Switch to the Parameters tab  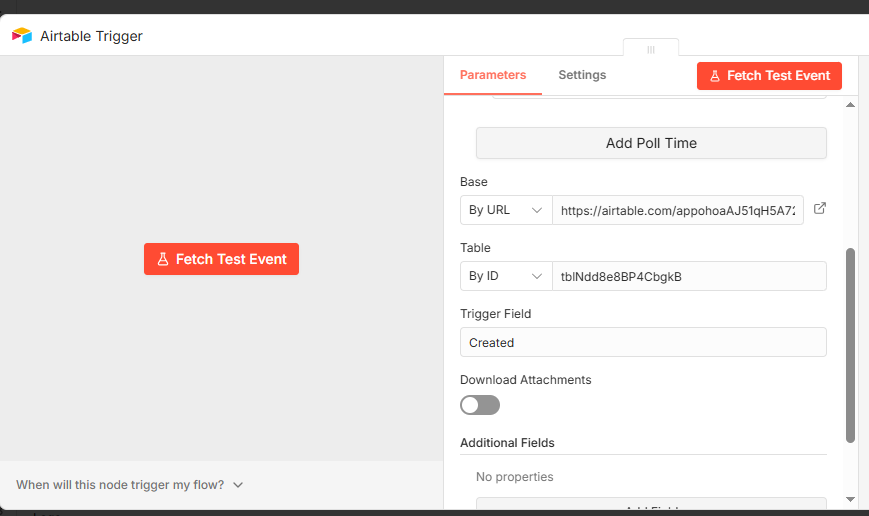point(493,75)
